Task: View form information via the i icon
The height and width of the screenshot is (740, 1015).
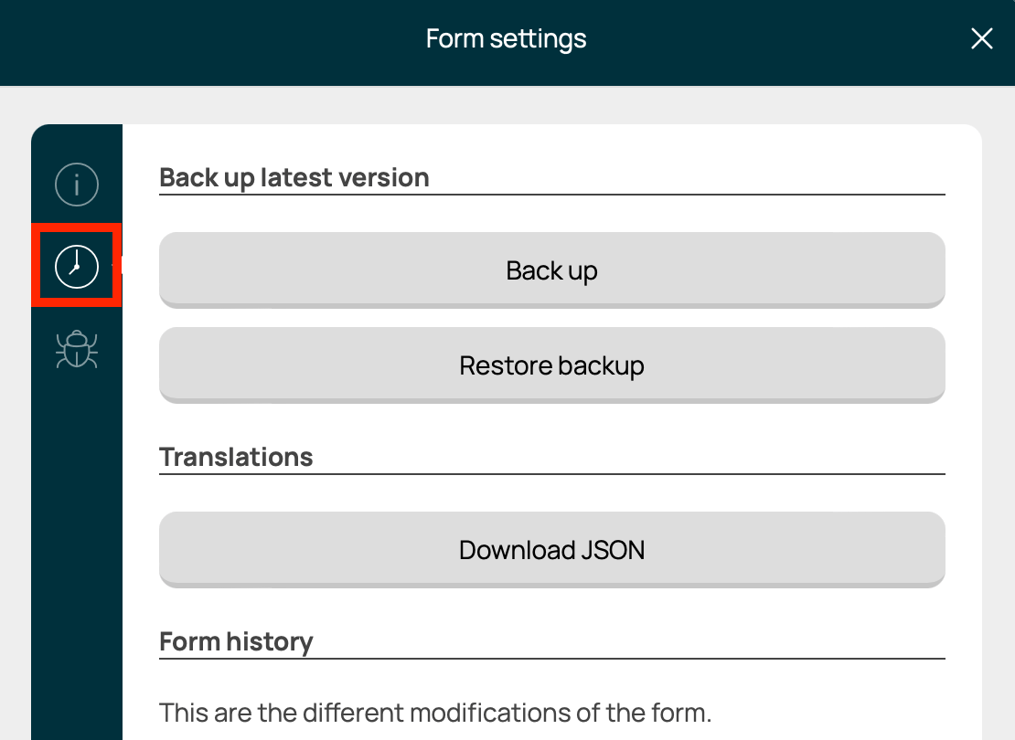Action: click(76, 184)
